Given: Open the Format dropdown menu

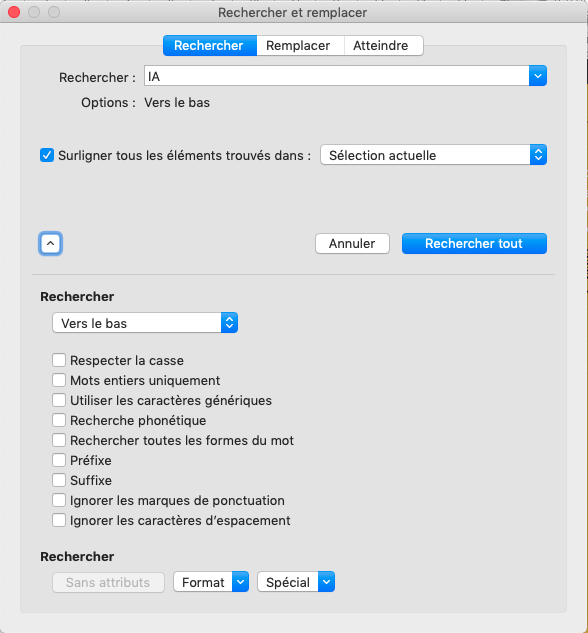Looking at the screenshot, I should click(x=211, y=582).
